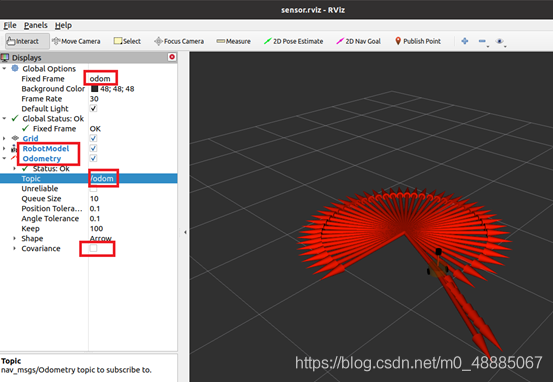Collapse the Odometry display properties
The height and width of the screenshot is (382, 553).
point(4,158)
